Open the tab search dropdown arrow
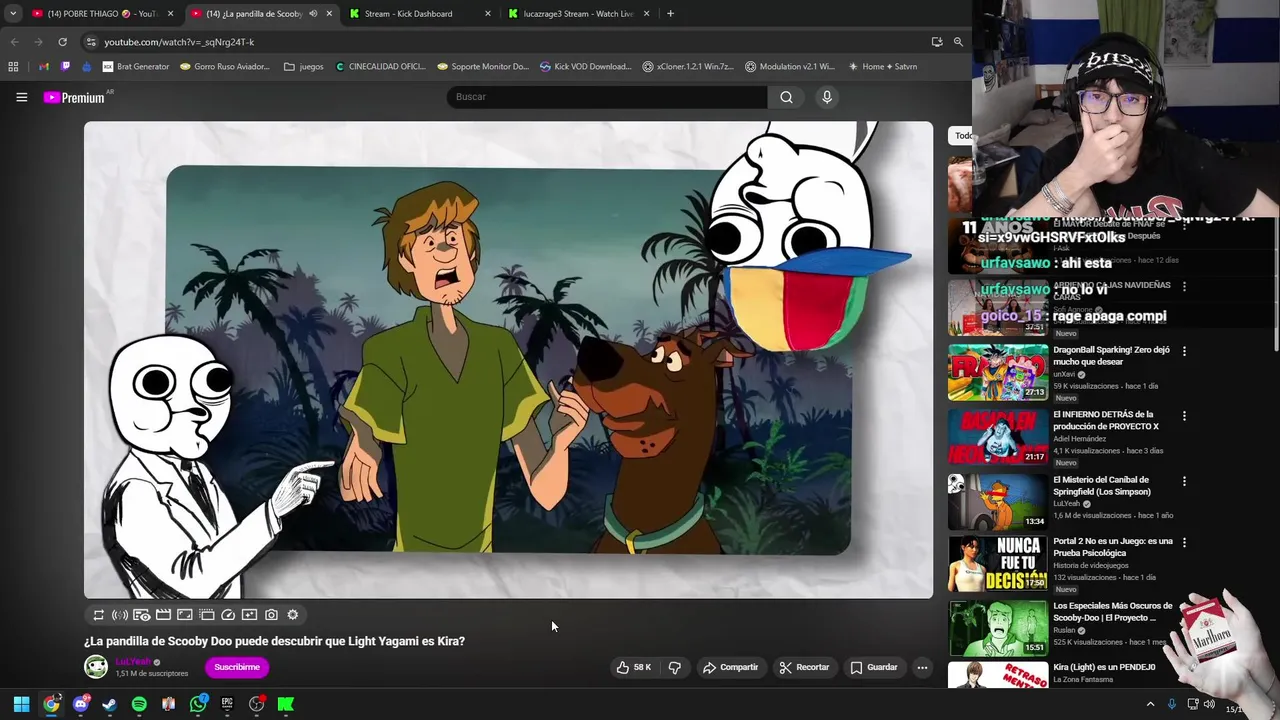The image size is (1280, 720). (x=13, y=14)
